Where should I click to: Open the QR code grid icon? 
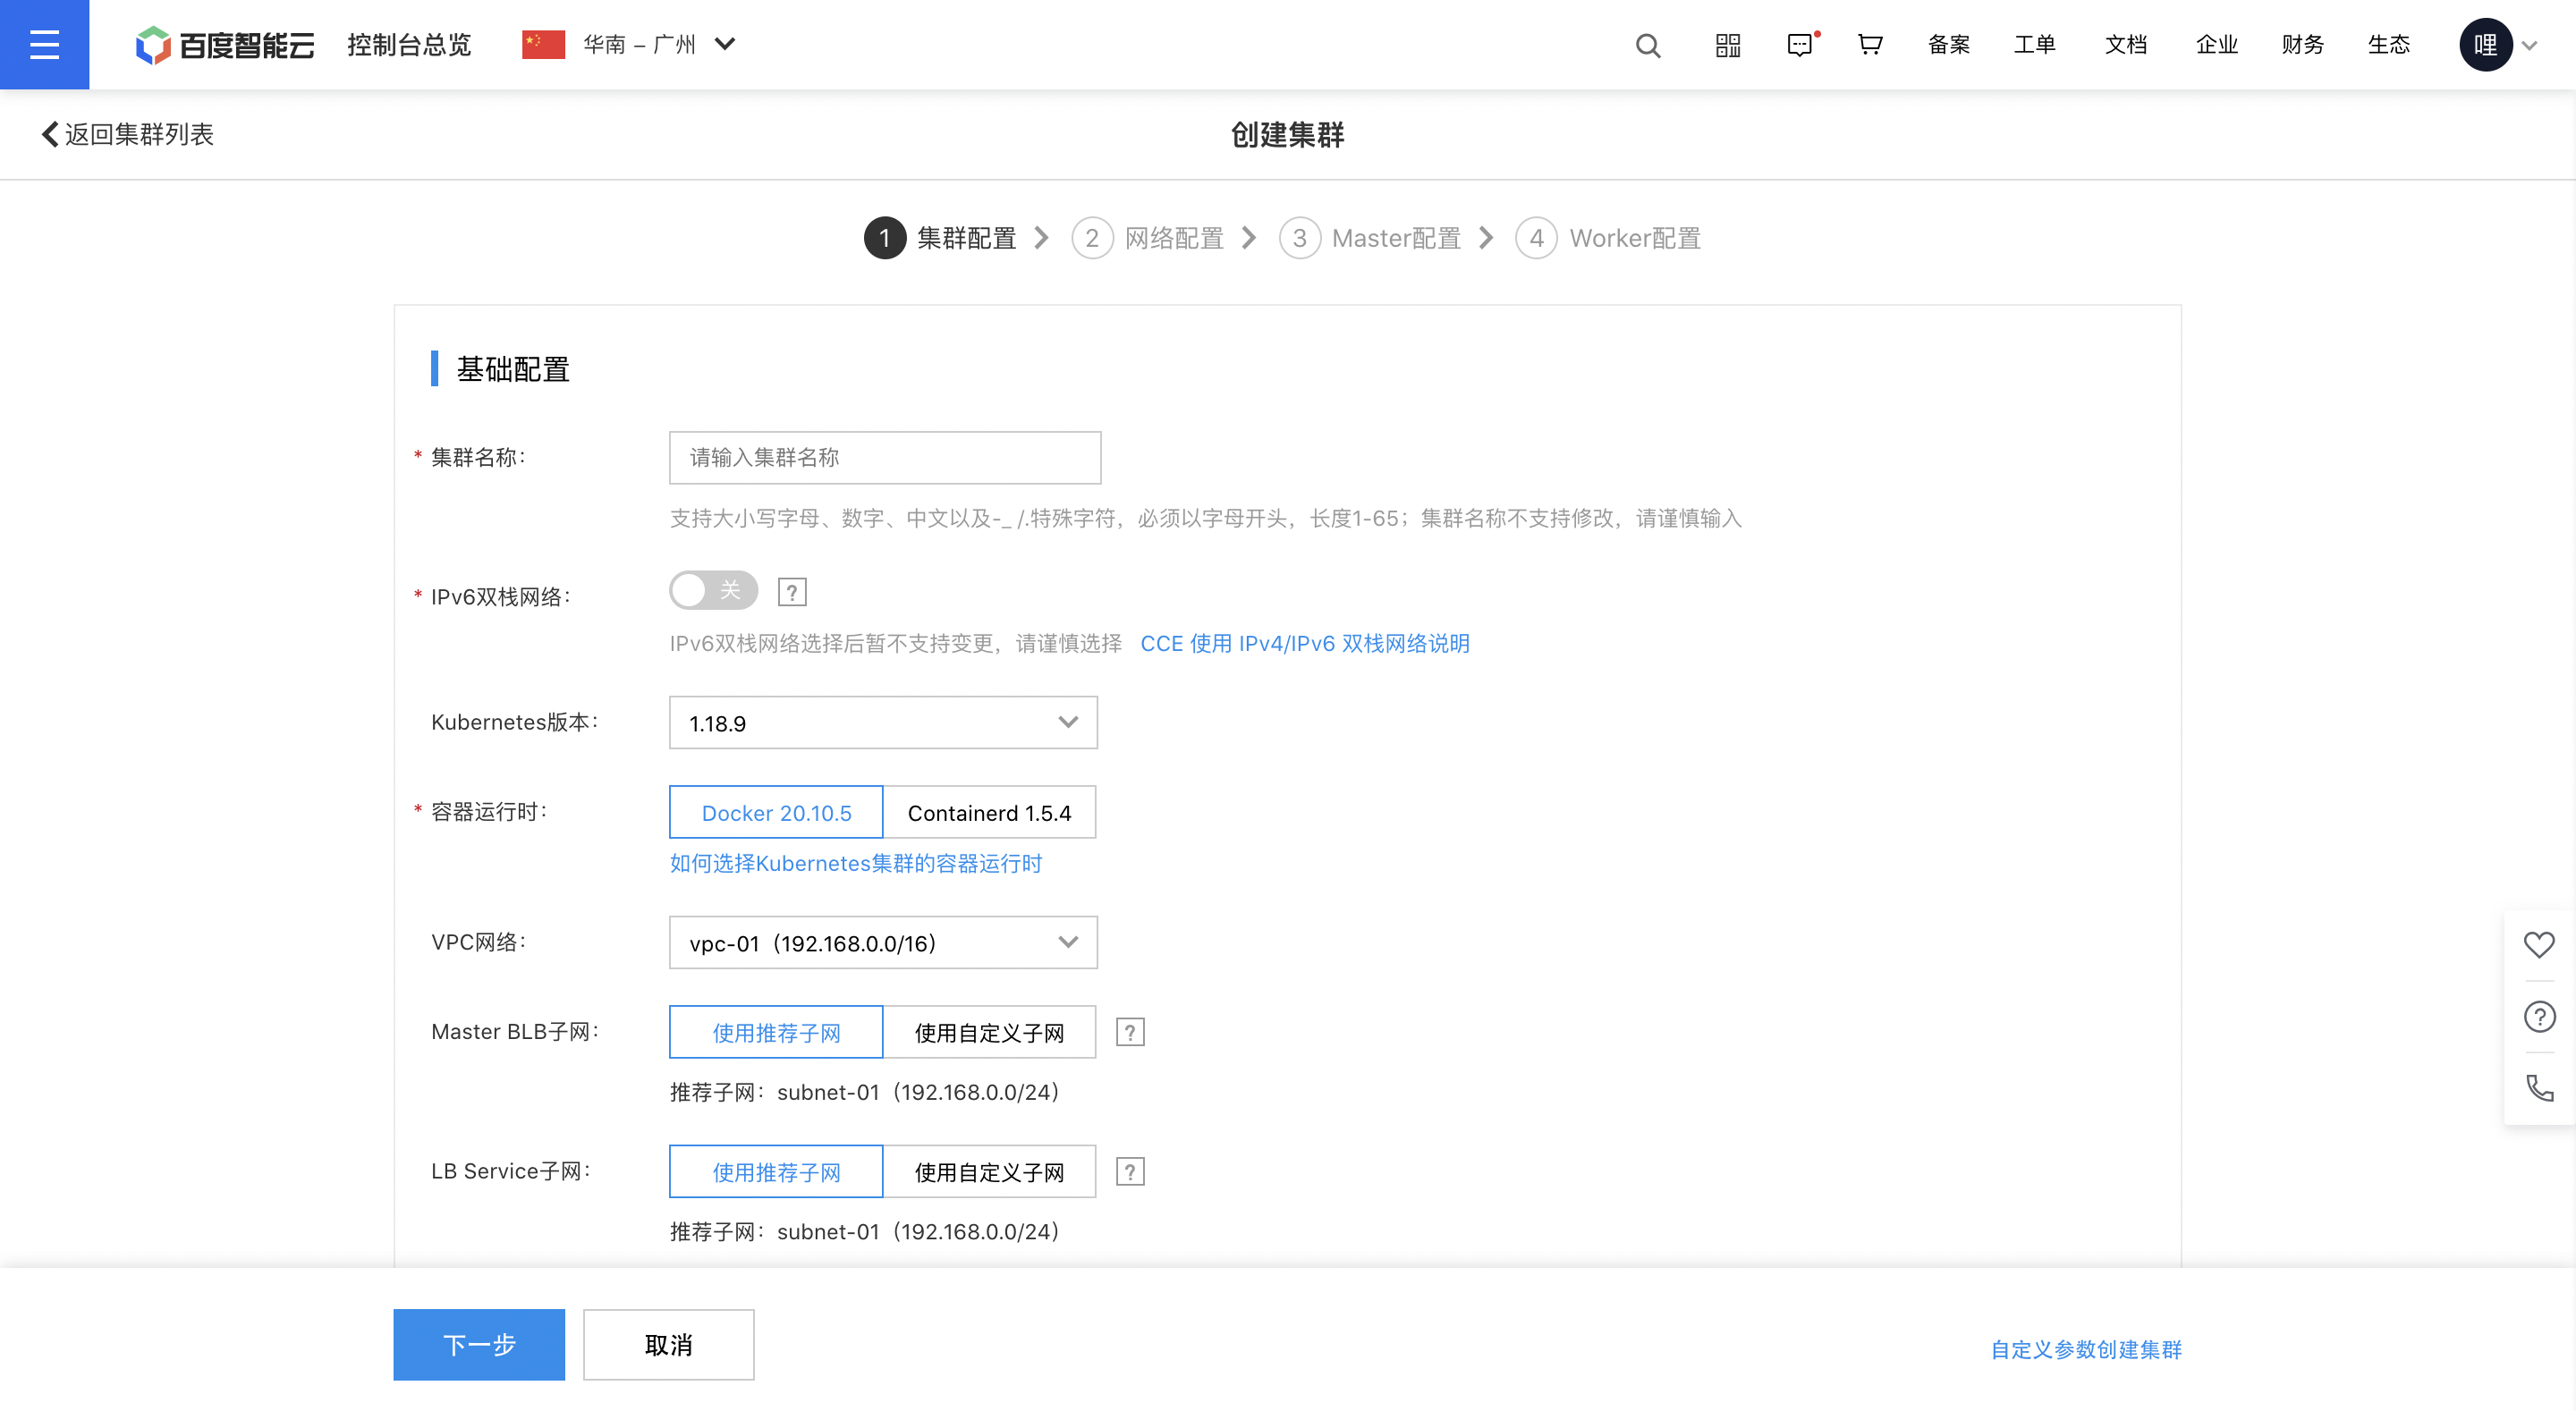1728,45
